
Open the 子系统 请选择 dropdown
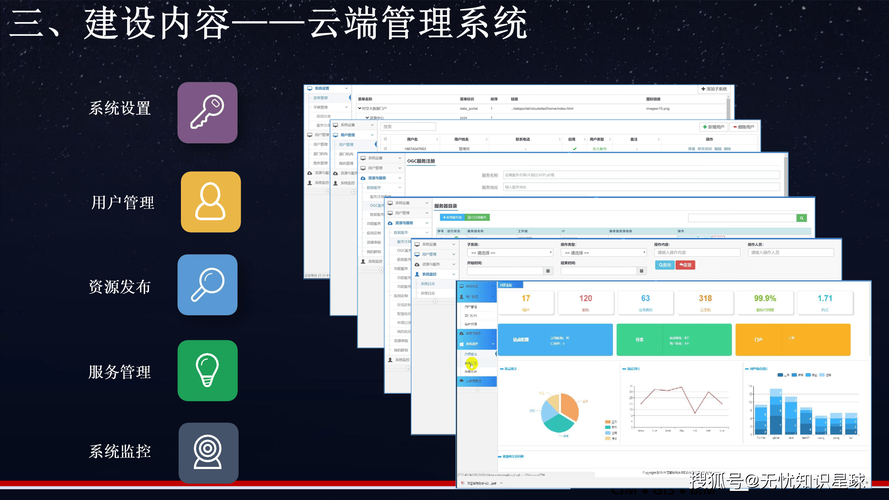tap(510, 253)
